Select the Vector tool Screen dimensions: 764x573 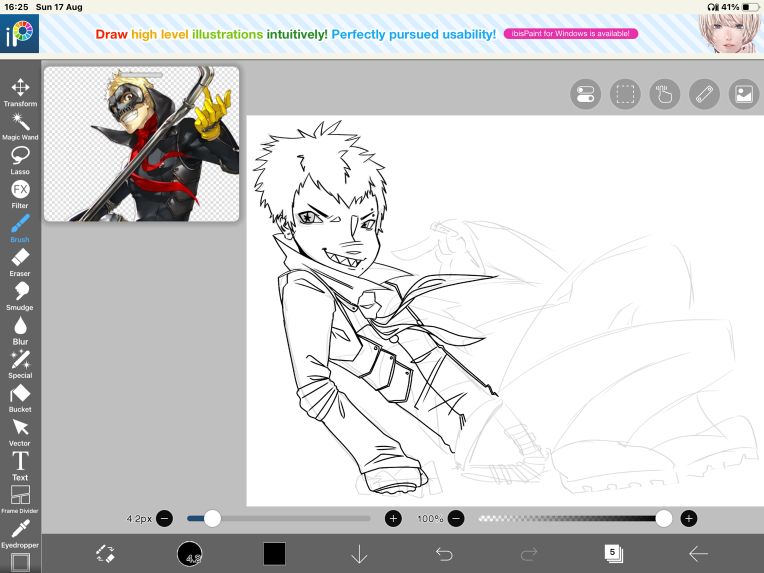[x=20, y=433]
